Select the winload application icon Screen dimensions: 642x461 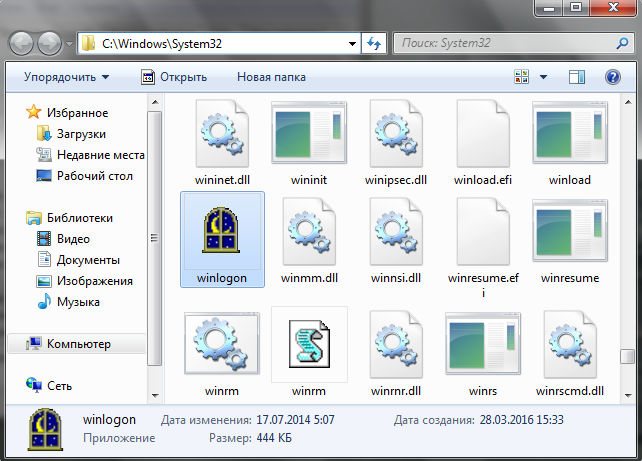570,133
